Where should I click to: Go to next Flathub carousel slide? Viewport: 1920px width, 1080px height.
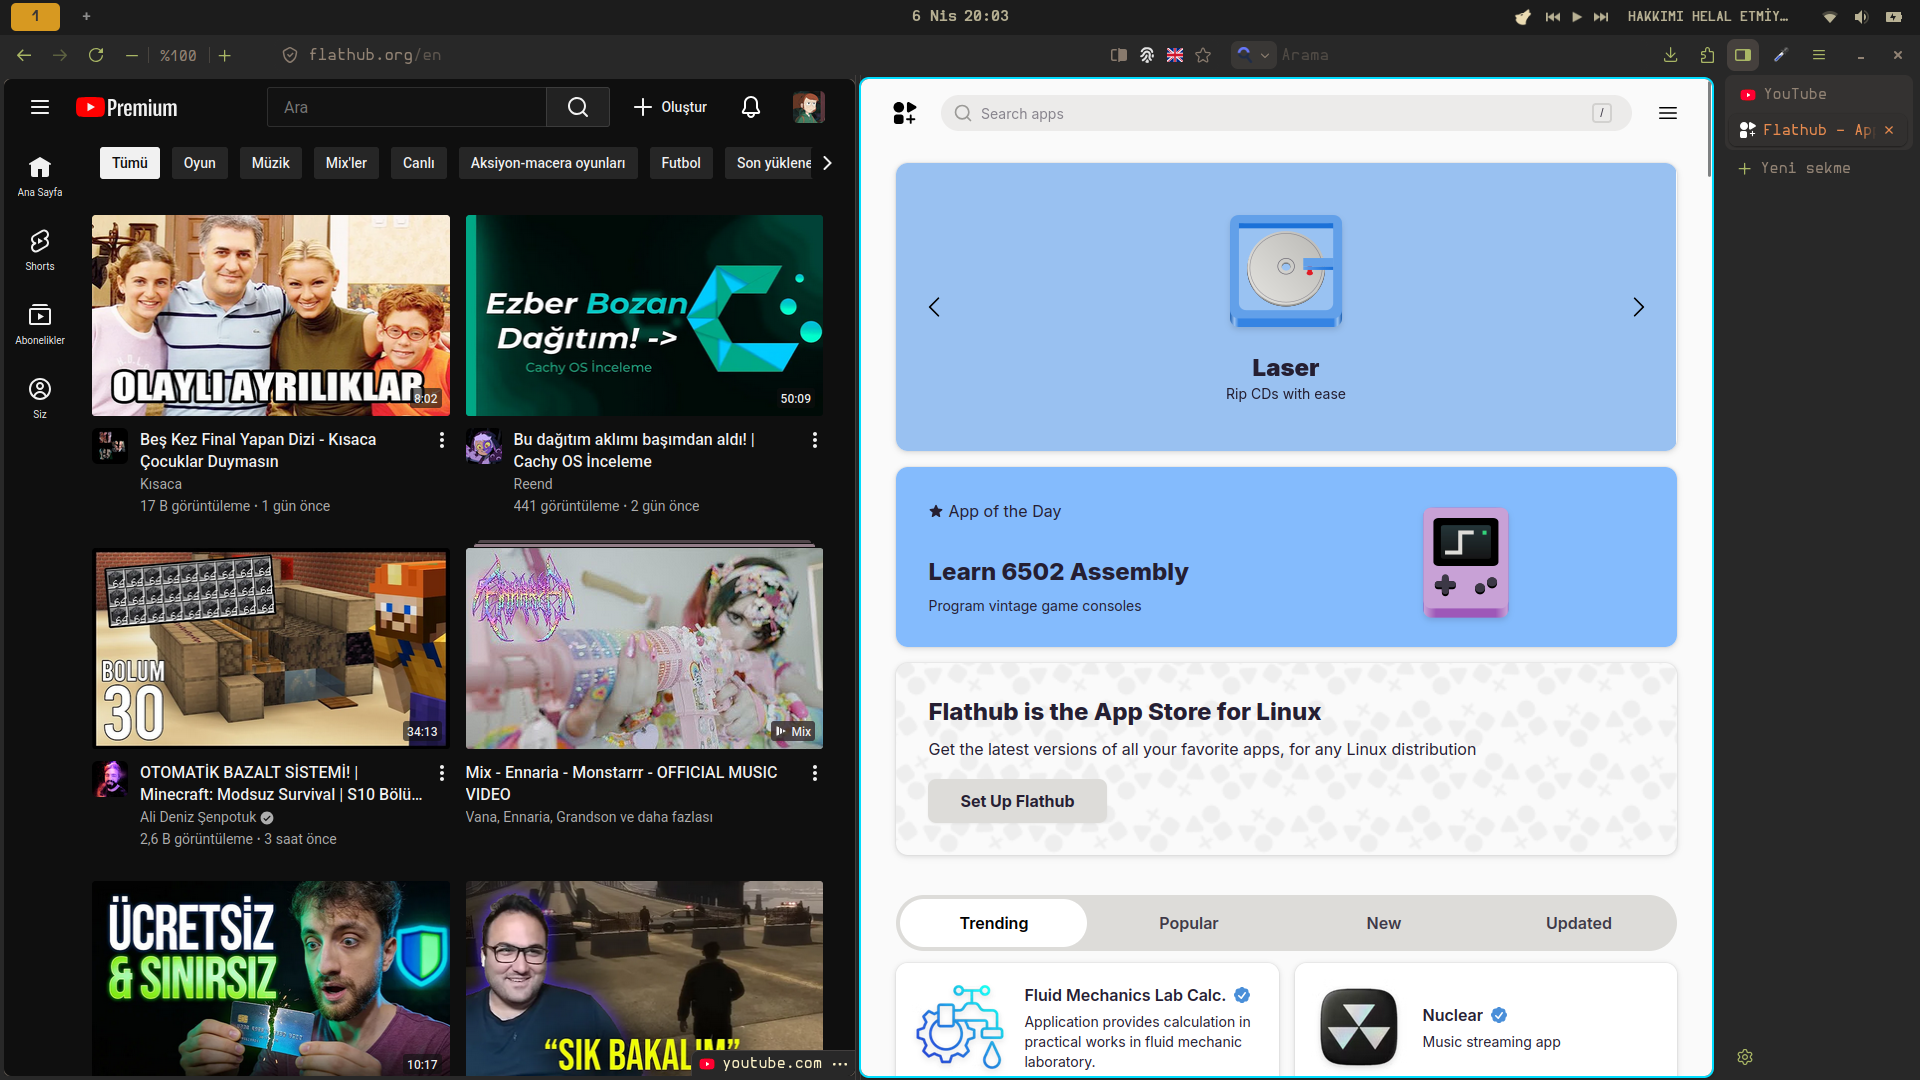click(1638, 307)
